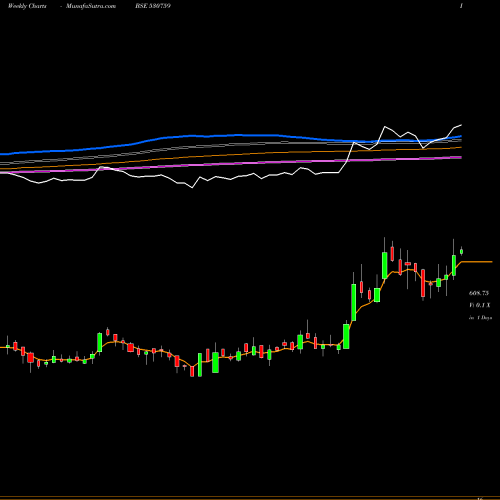The image size is (500, 500).
Task: Click the last green candlestick on the right
Action: pos(461,251)
